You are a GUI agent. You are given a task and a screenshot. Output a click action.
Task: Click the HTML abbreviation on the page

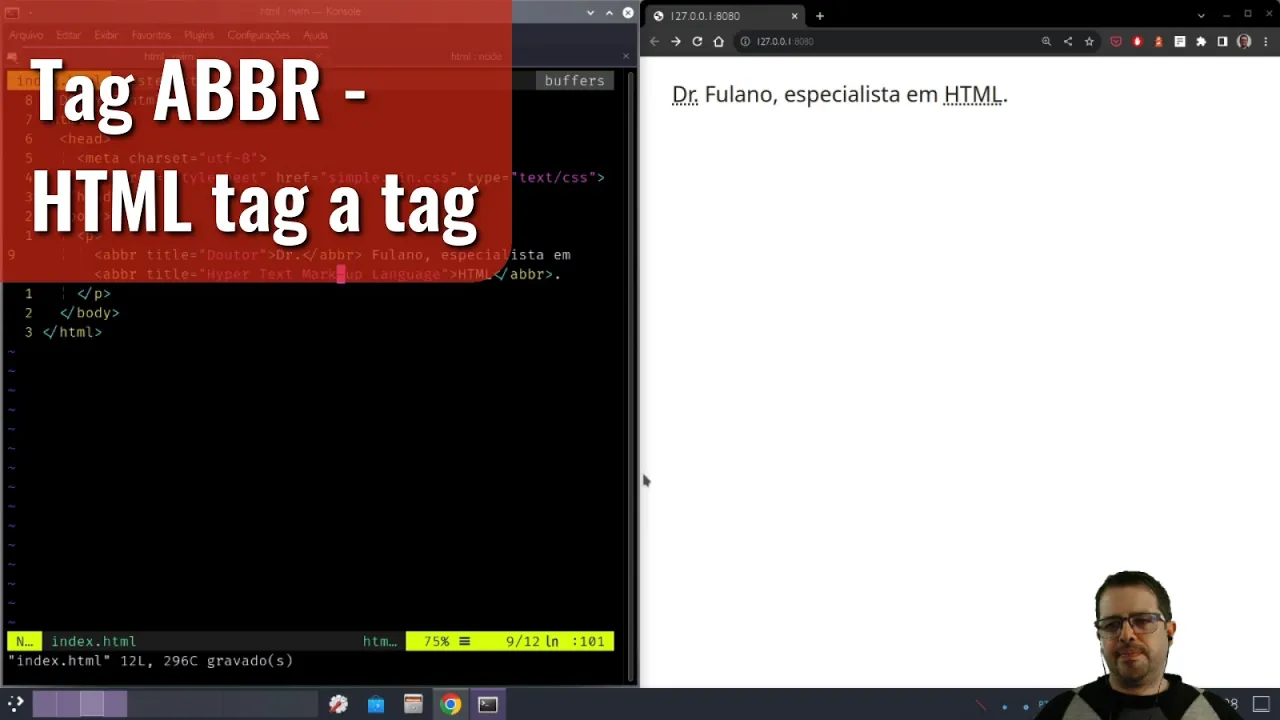[x=973, y=94]
